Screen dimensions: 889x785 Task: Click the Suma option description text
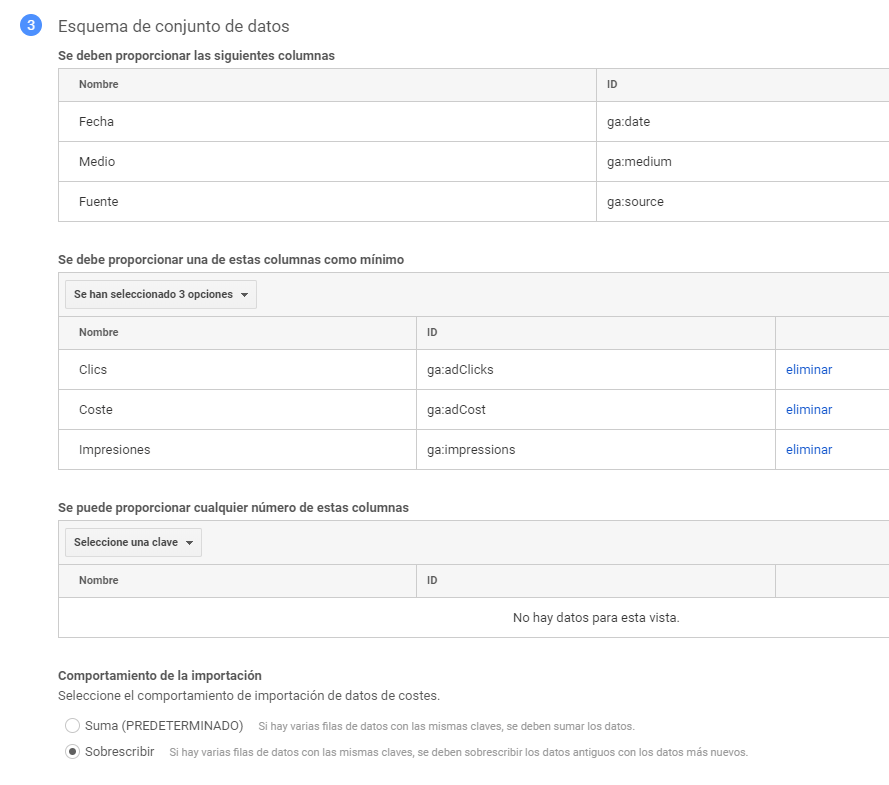click(x=446, y=726)
